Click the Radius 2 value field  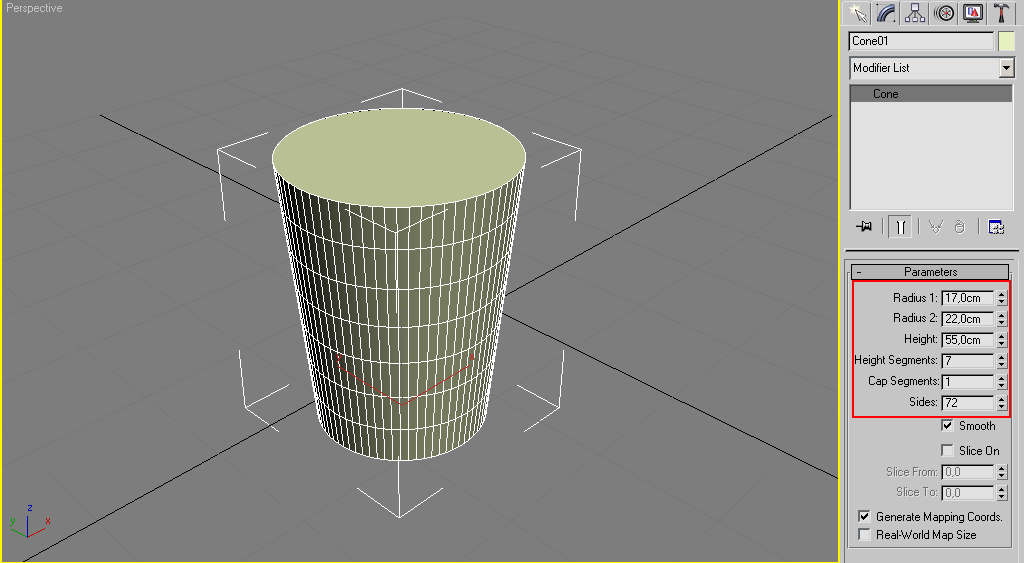[x=968, y=319]
